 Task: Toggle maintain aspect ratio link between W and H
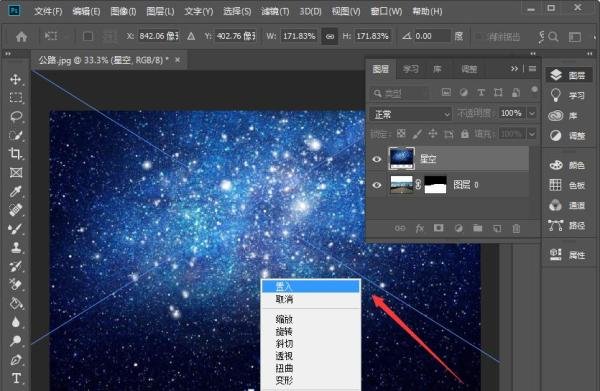(329, 36)
